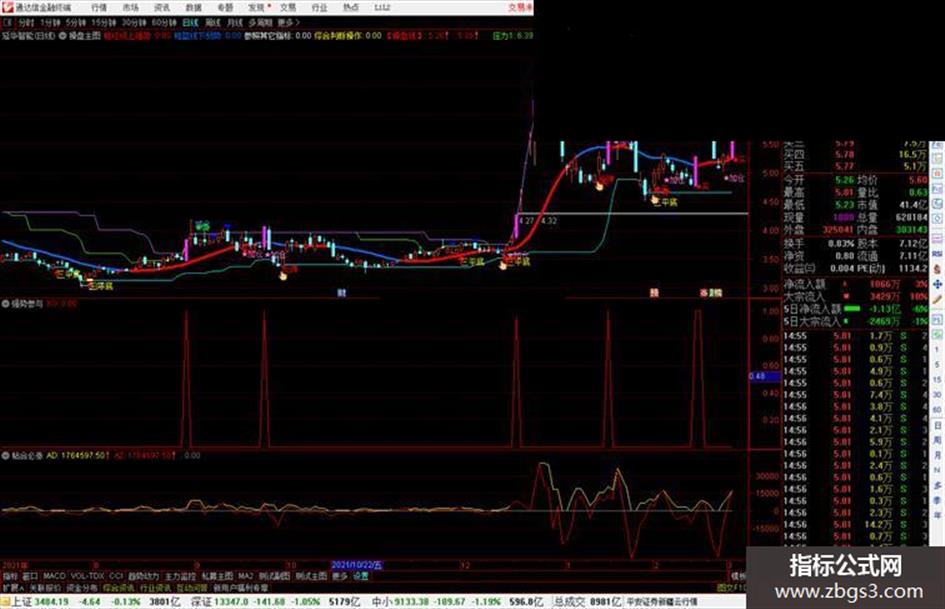Click the 上证 index in the status bar
Viewport: 945px width, 609px height.
point(20,602)
